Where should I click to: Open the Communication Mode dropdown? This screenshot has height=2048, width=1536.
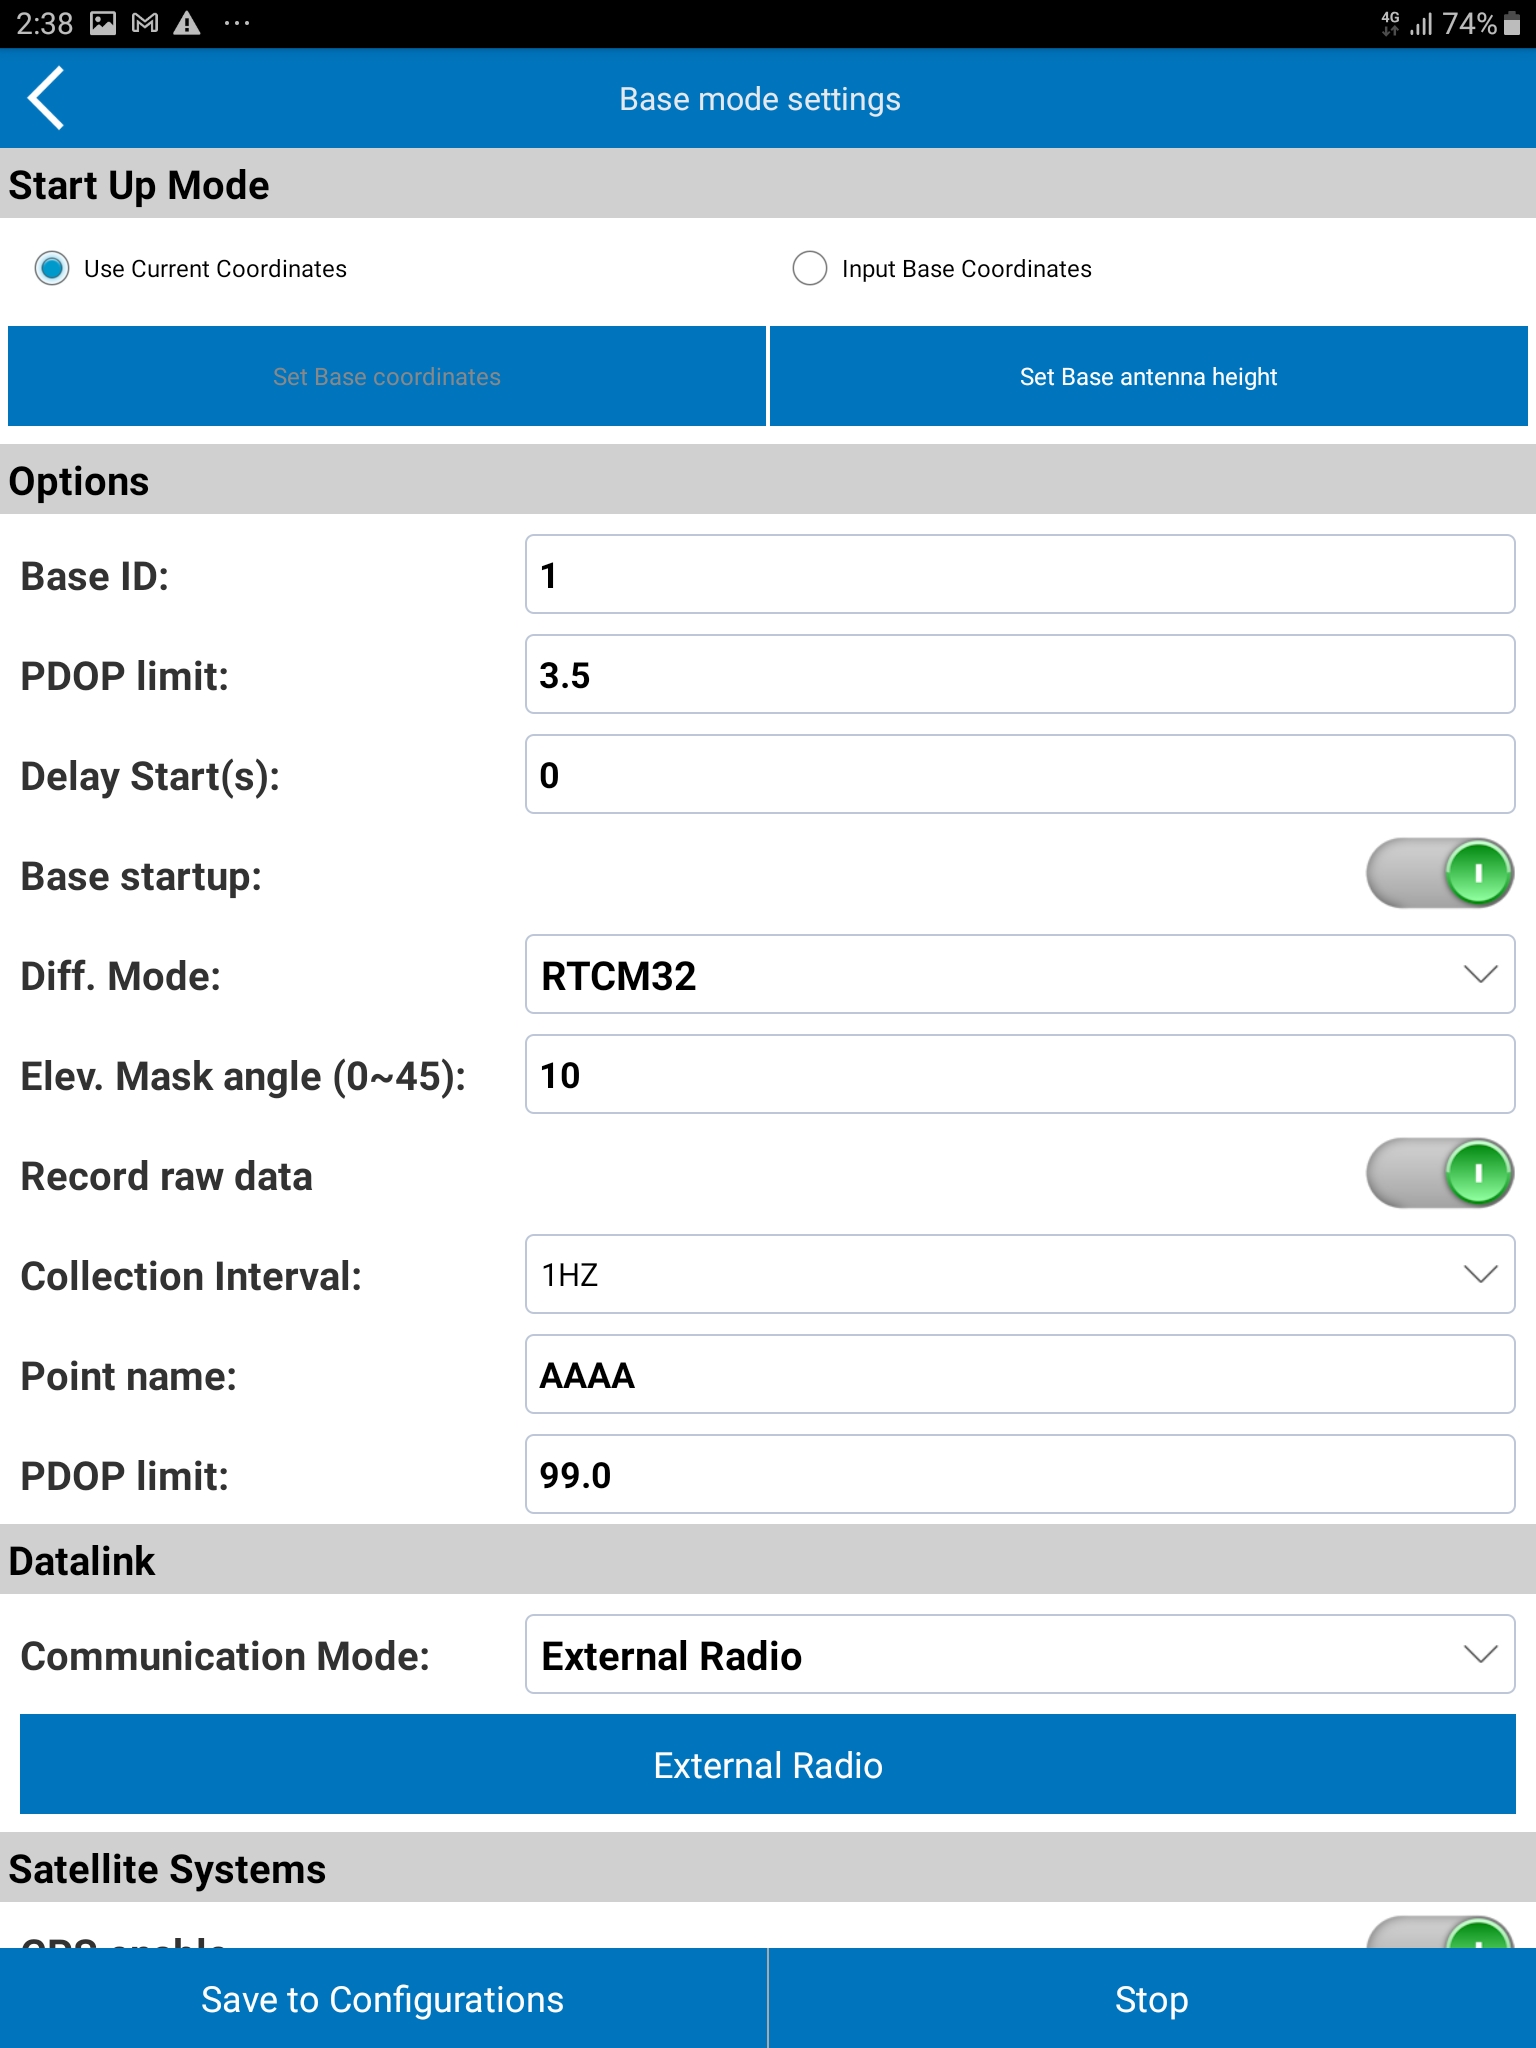coord(1019,1655)
